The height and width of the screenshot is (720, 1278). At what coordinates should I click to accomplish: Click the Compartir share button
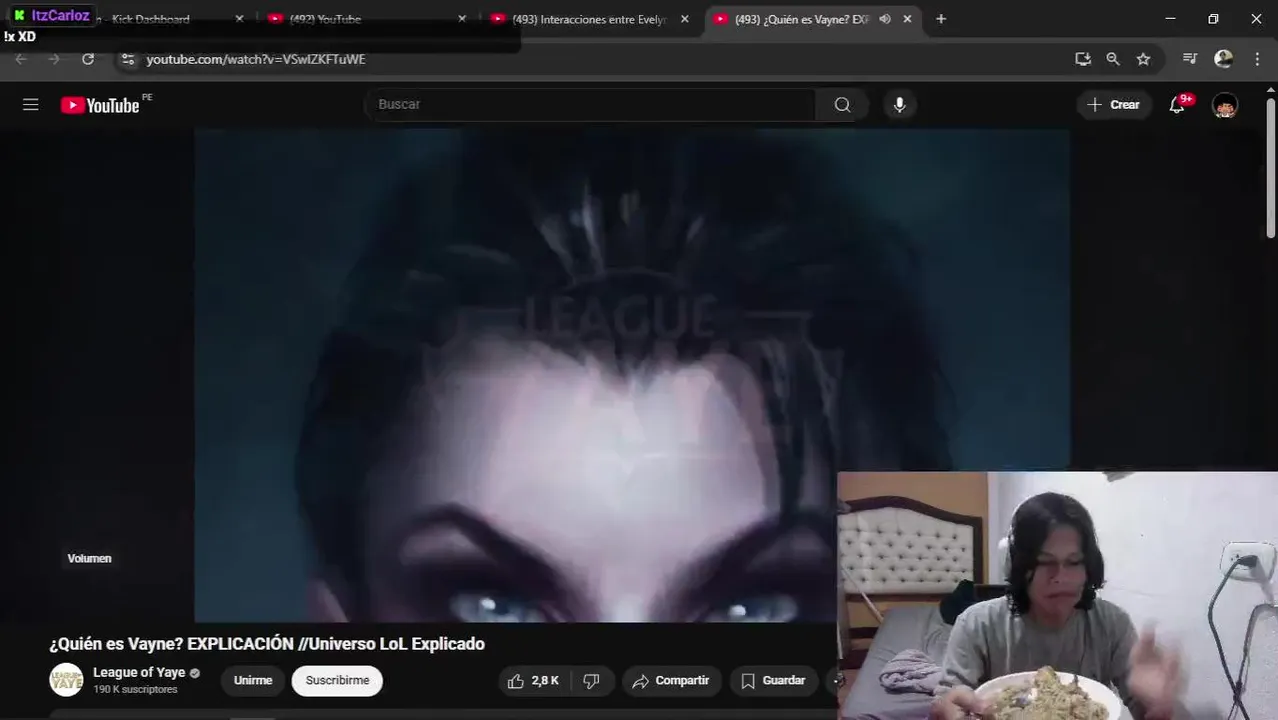coord(671,681)
